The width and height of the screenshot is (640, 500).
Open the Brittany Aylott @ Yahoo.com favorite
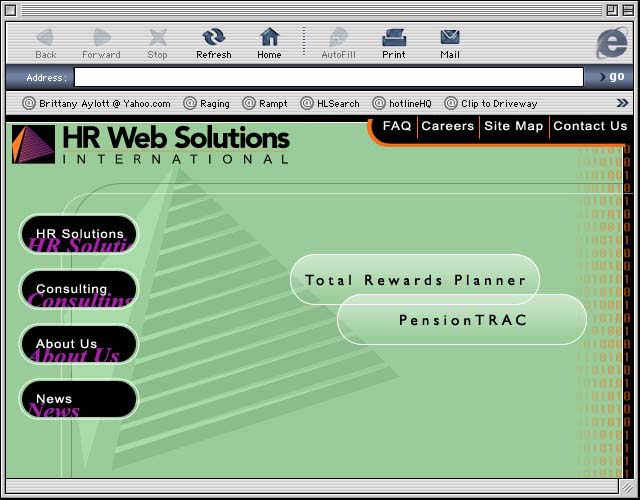(x=96, y=103)
